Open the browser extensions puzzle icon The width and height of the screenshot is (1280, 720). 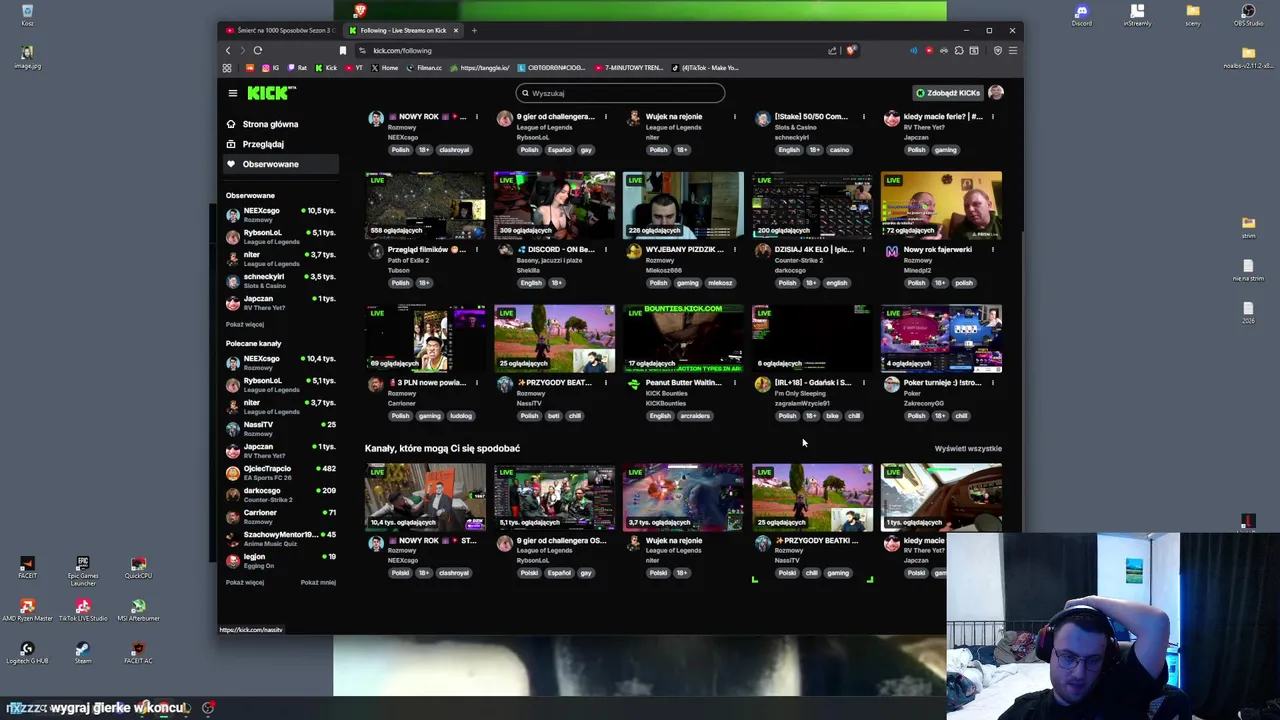coord(959,50)
